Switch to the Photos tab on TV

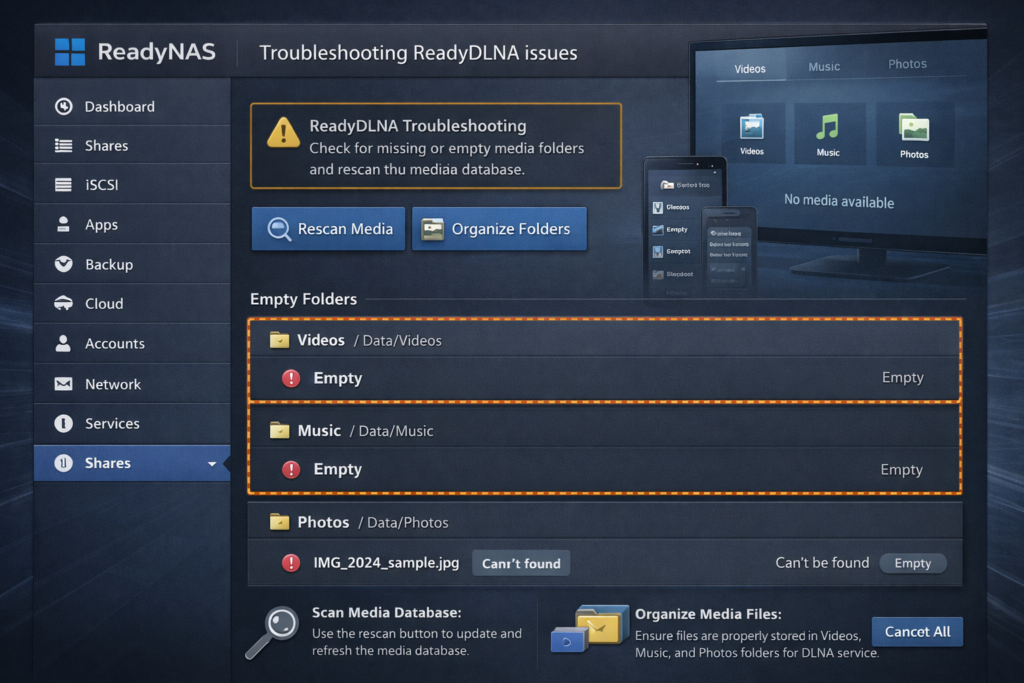pyautogui.click(x=907, y=64)
